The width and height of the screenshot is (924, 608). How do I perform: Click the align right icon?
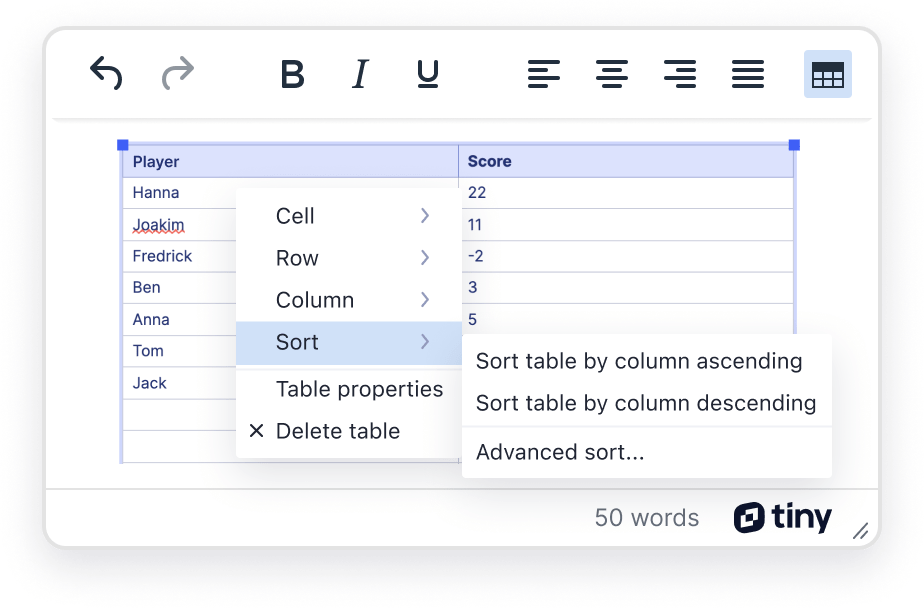(680, 74)
